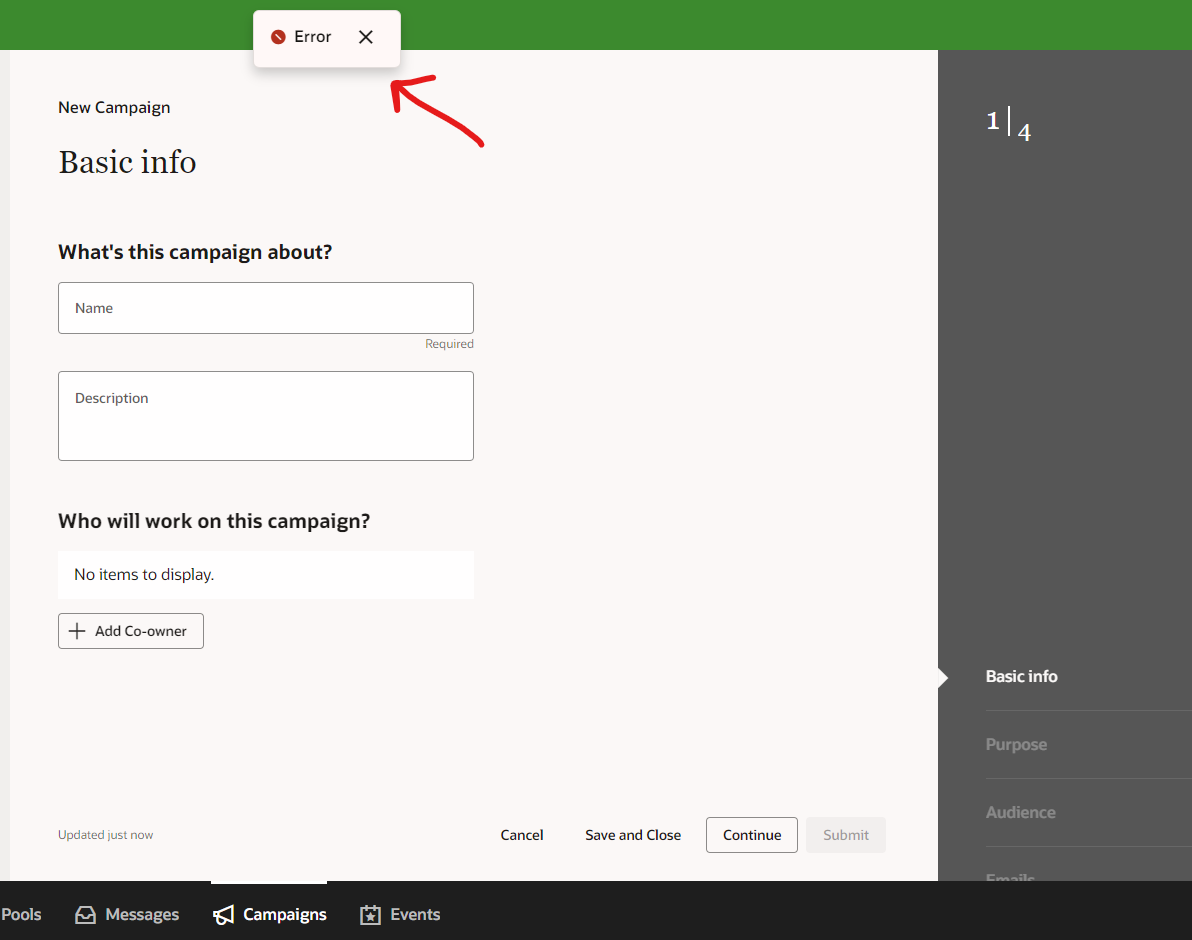Cancel the new campaign

coord(522,835)
